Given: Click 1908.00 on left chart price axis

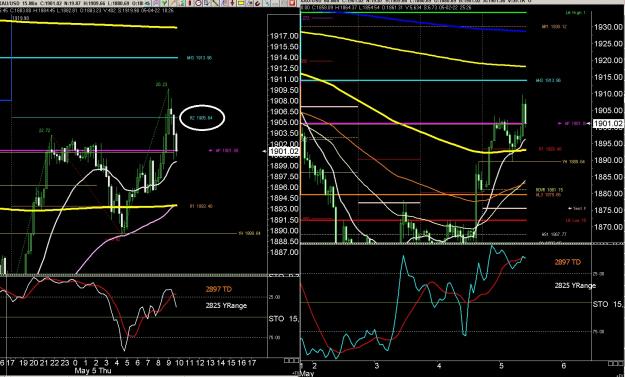Looking at the screenshot, I should [284, 101].
